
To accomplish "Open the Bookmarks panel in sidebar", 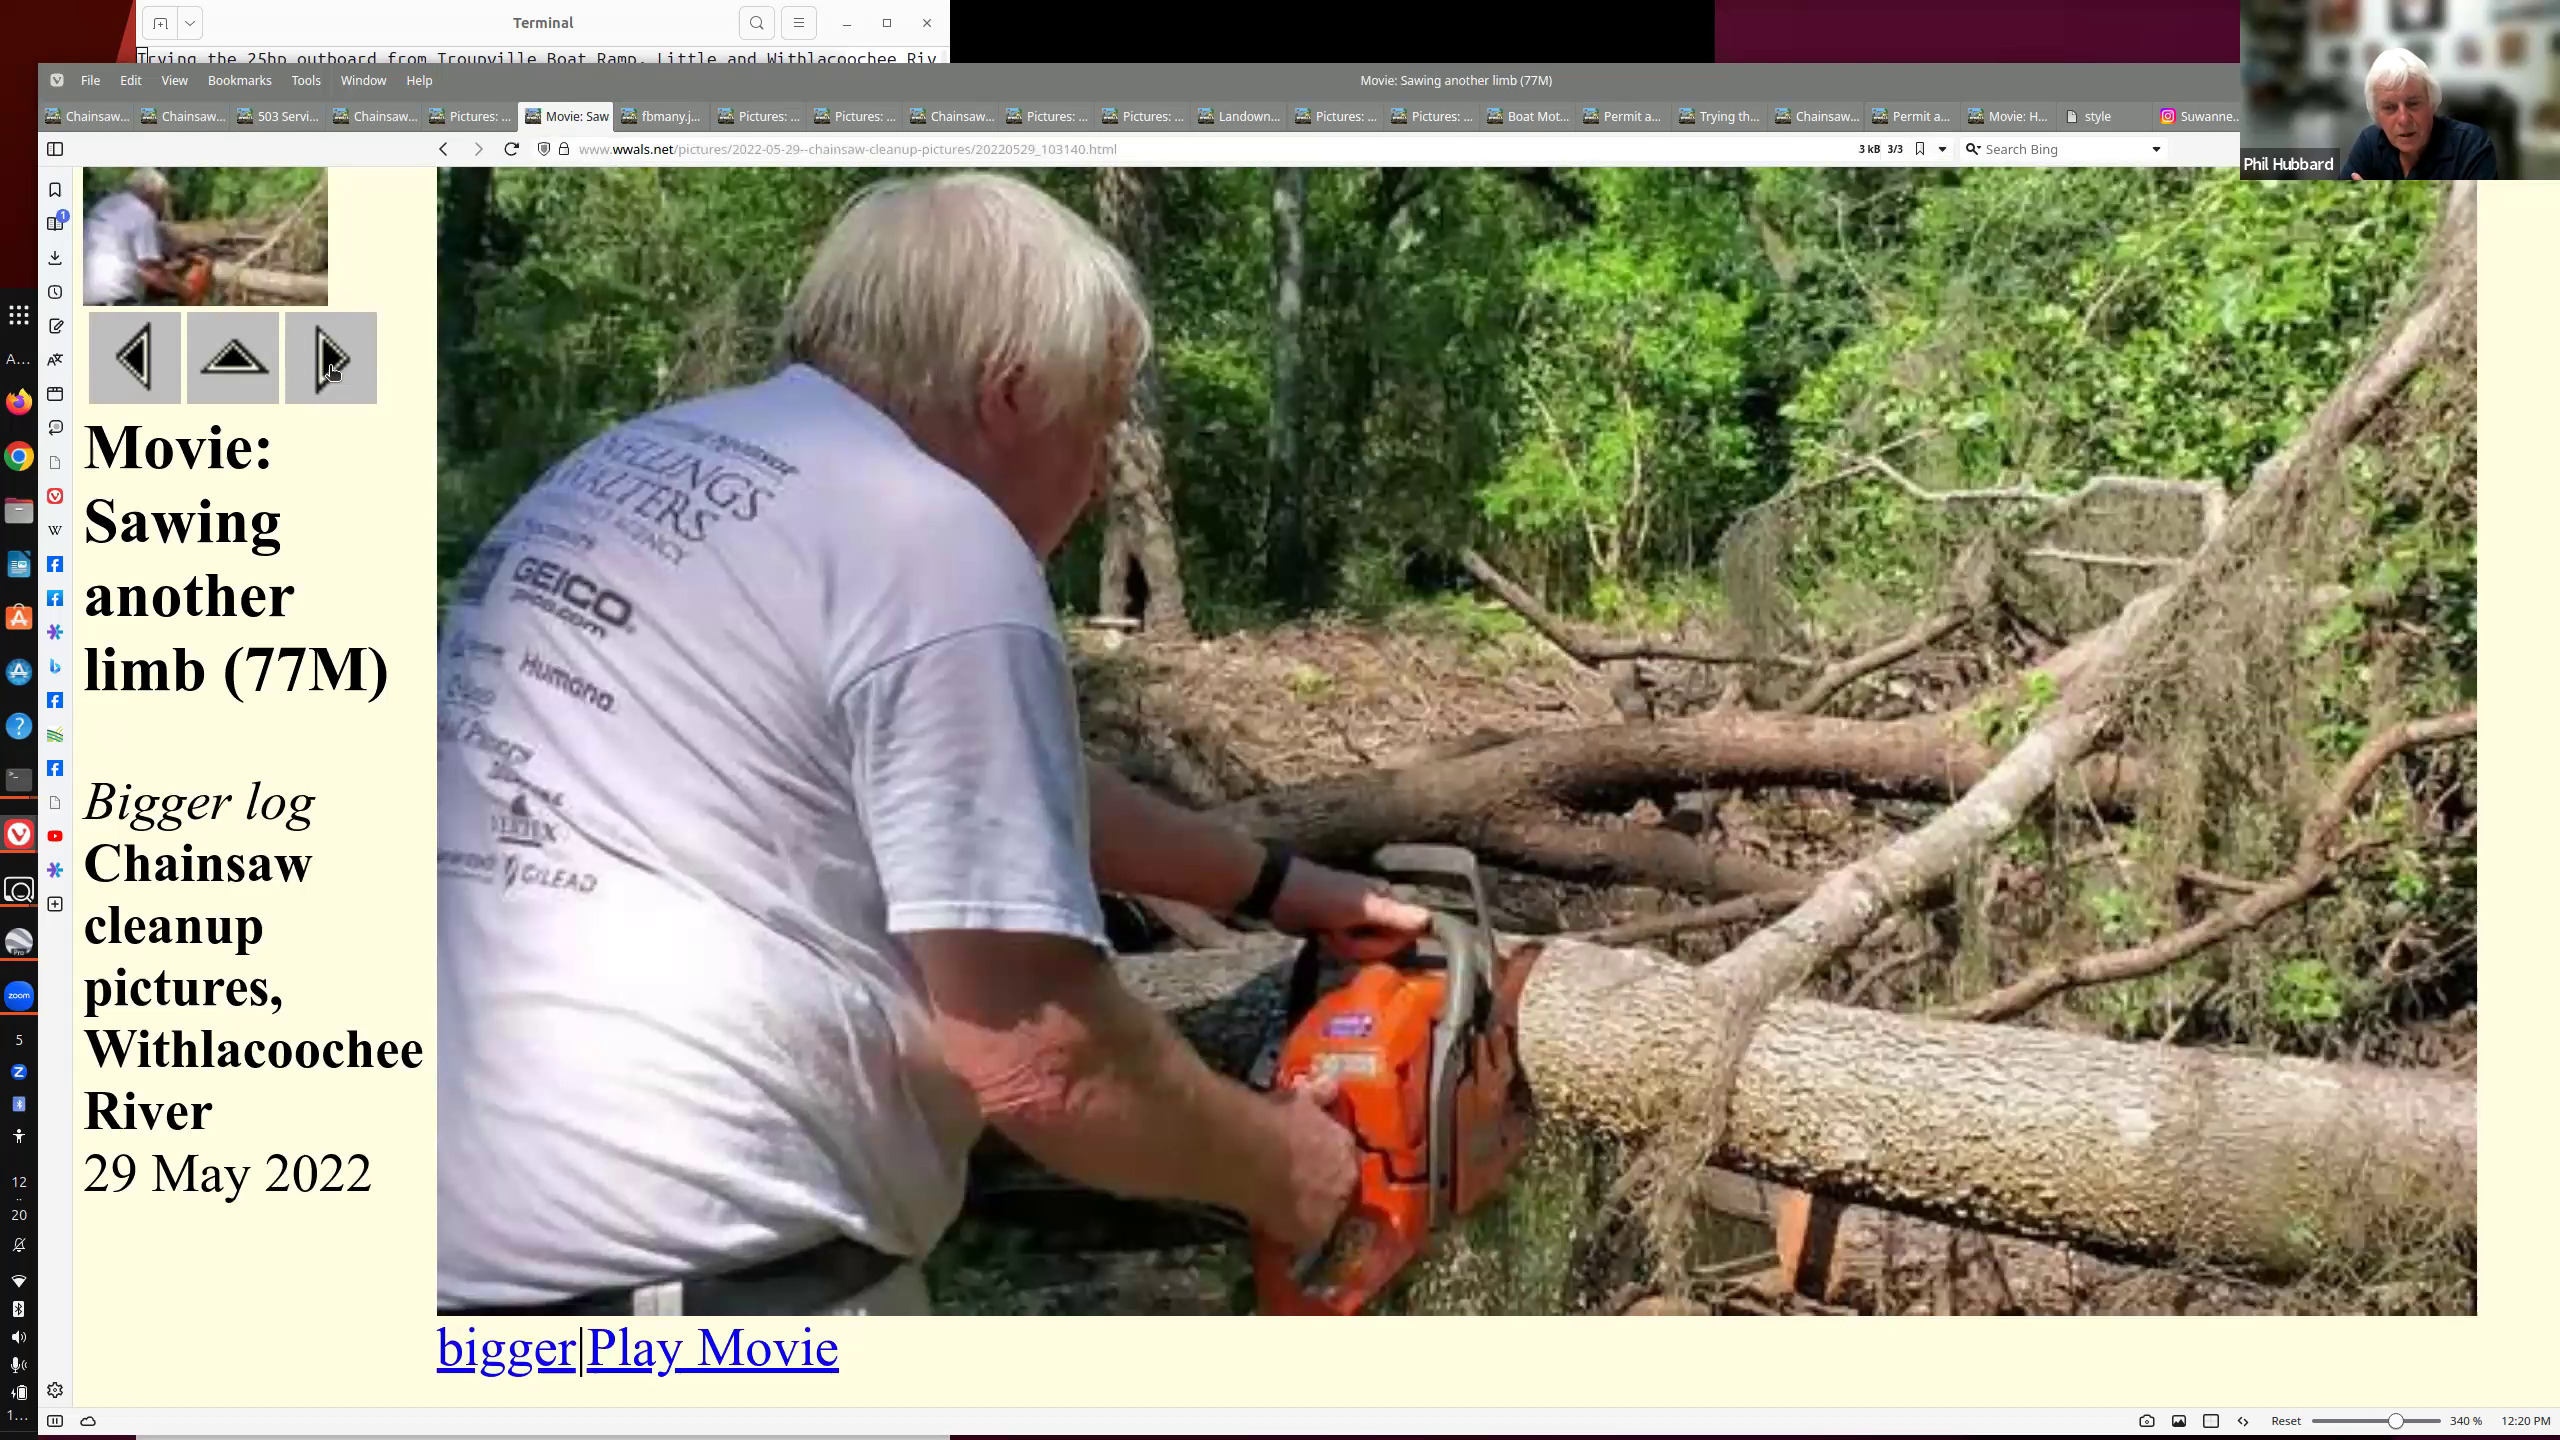I will [55, 190].
